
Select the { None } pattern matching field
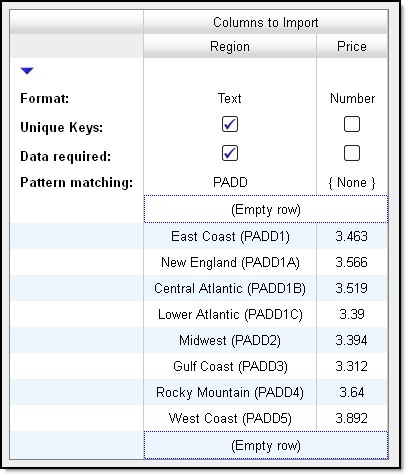352,183
